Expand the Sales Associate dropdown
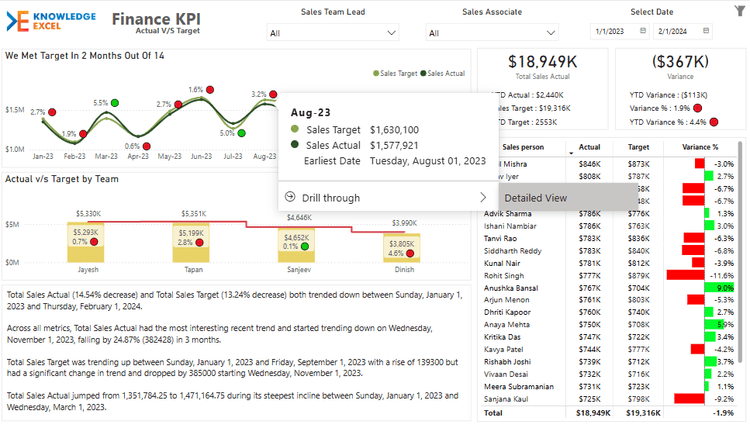 (552, 33)
